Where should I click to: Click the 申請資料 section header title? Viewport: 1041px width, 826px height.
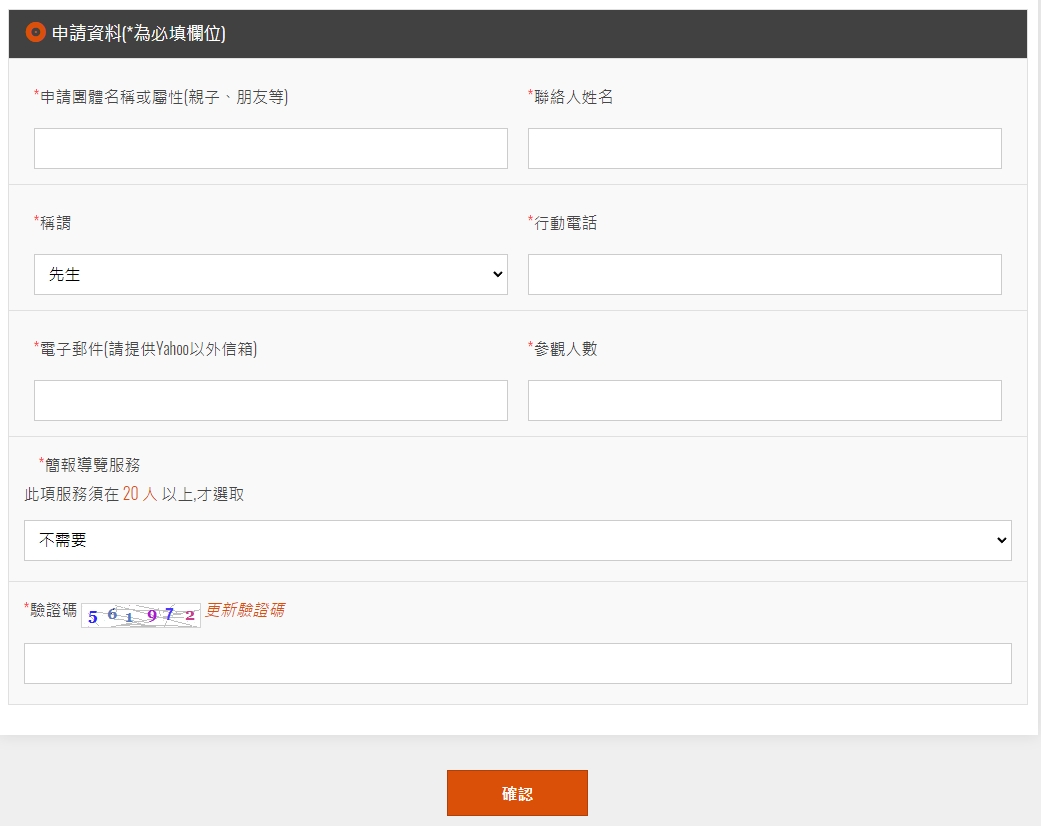click(139, 34)
